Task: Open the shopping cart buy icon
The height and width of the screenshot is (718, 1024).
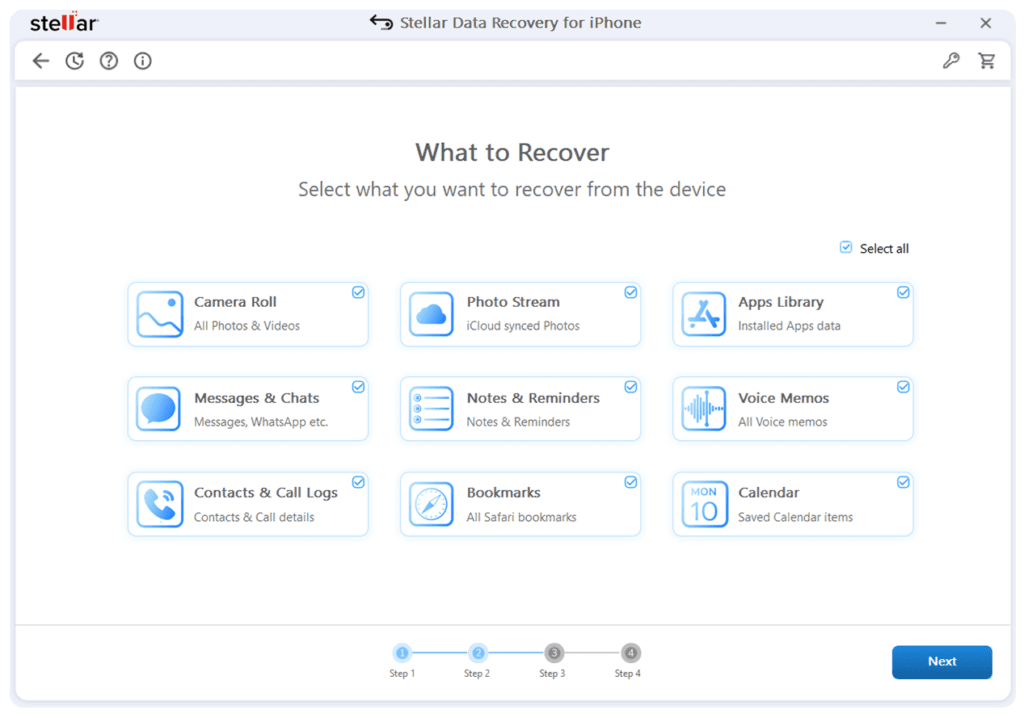Action: (986, 61)
